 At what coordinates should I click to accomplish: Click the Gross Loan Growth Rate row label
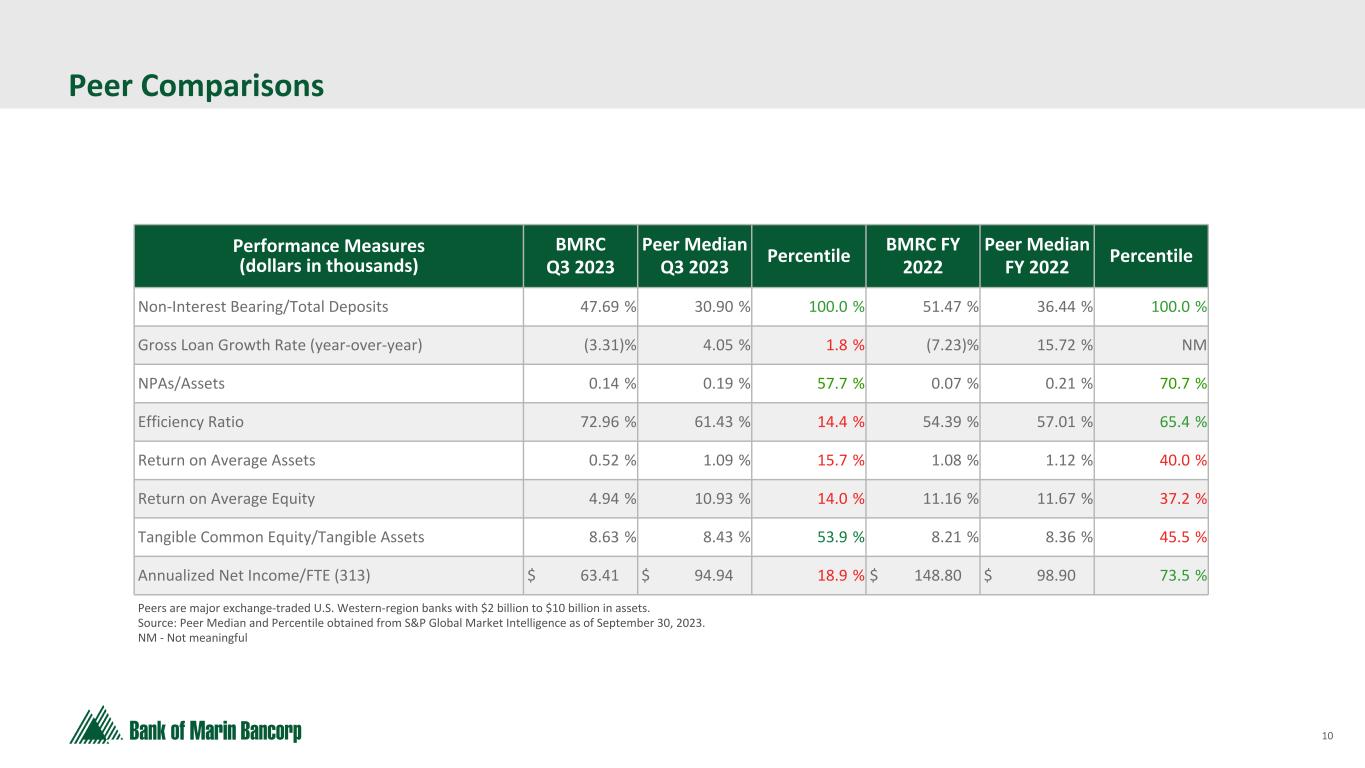click(280, 346)
